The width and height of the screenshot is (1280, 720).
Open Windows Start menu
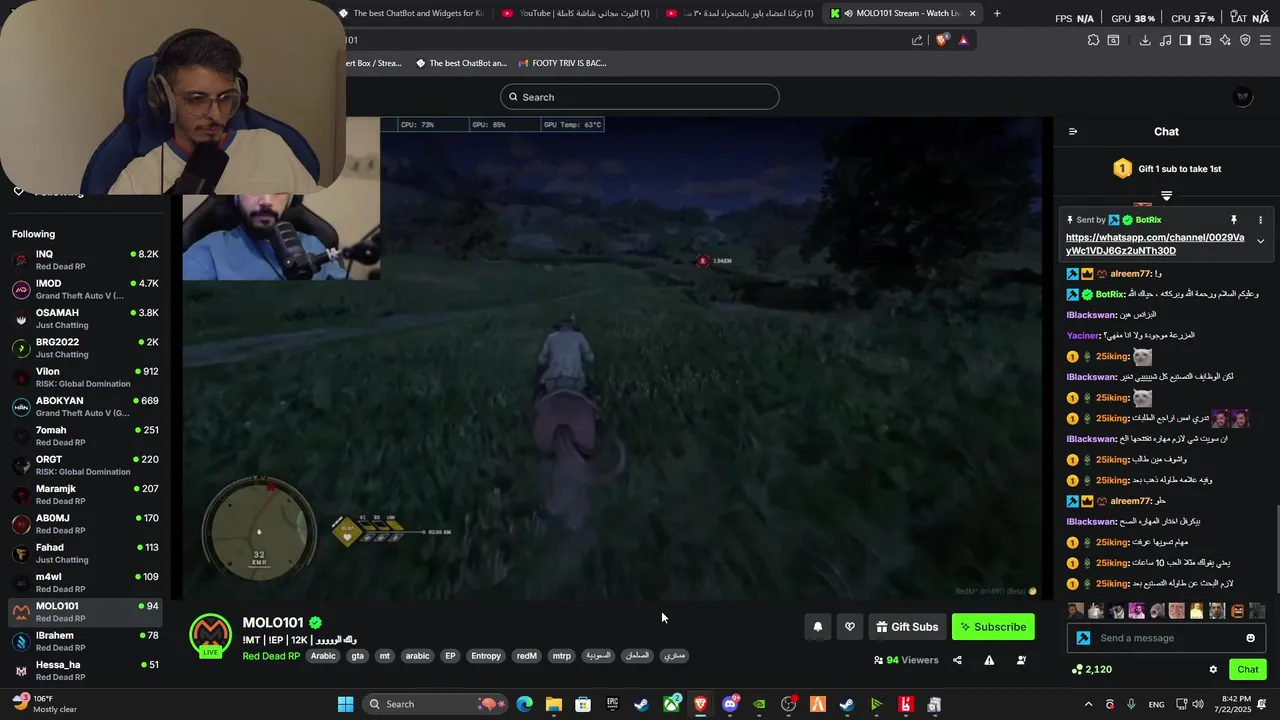[x=345, y=704]
